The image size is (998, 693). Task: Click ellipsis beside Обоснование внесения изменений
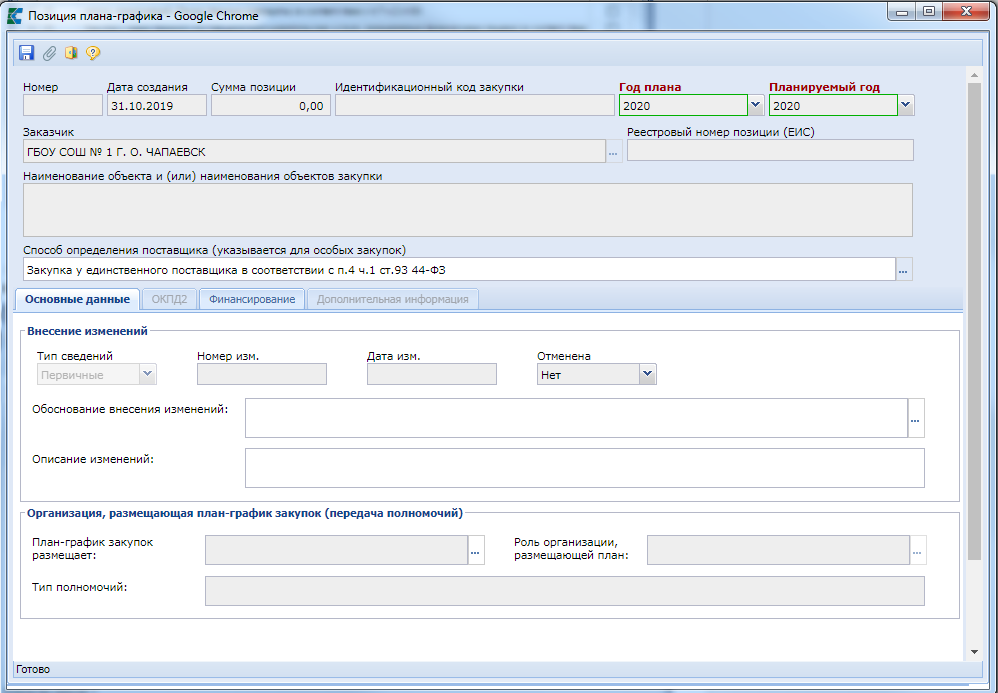click(915, 419)
